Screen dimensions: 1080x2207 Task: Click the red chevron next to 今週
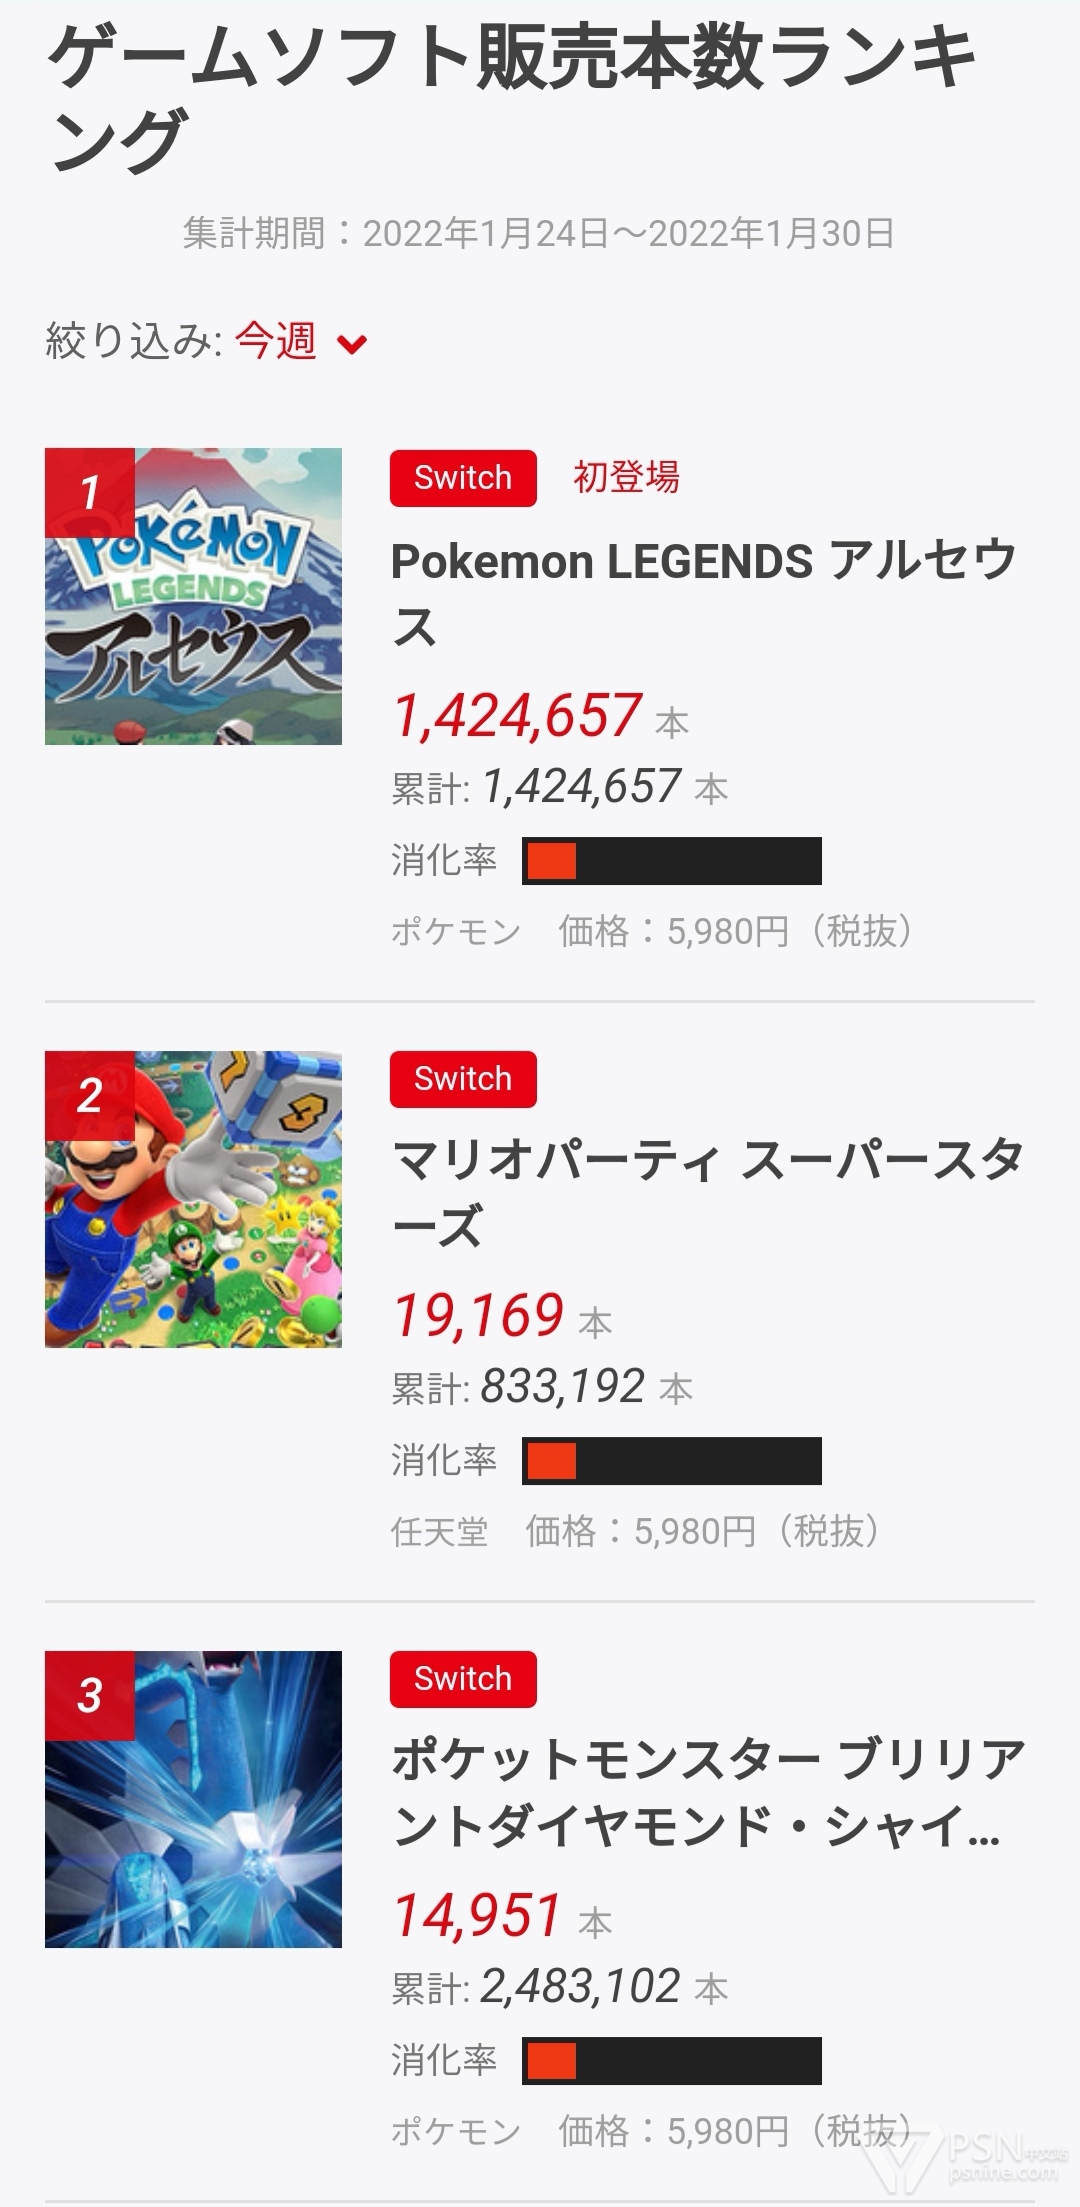[352, 345]
